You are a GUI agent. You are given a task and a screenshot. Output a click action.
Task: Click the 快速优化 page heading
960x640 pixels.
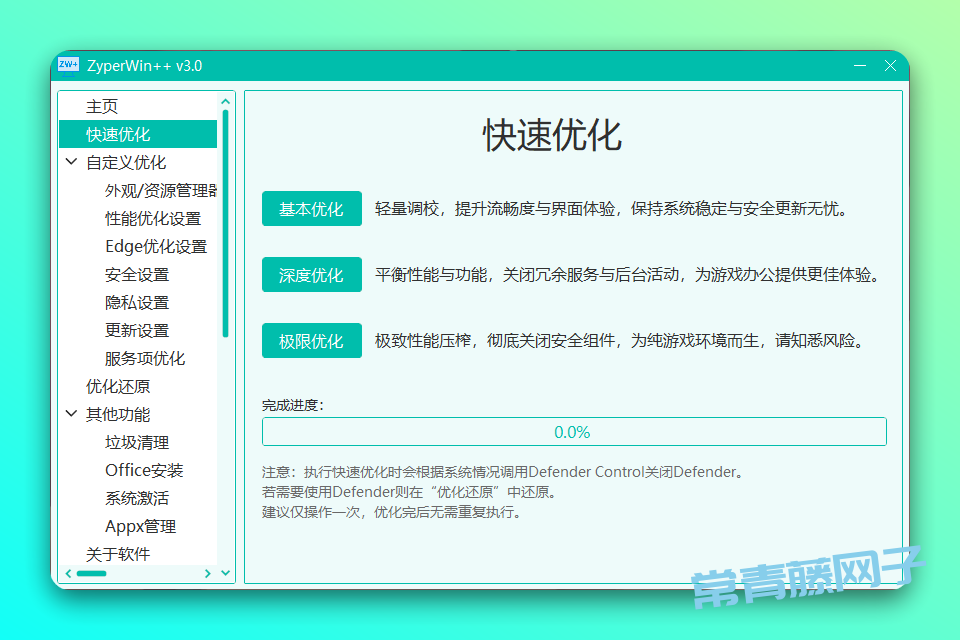[x=552, y=135]
